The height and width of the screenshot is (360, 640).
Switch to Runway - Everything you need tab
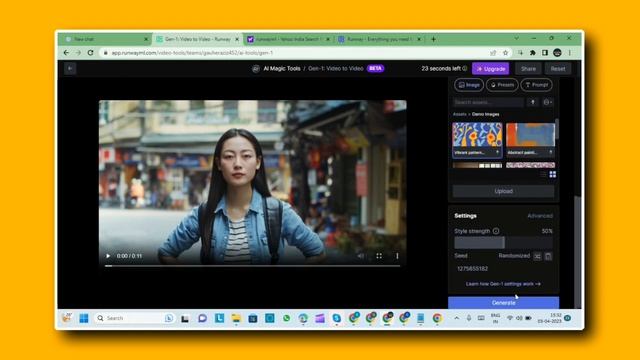(379, 39)
